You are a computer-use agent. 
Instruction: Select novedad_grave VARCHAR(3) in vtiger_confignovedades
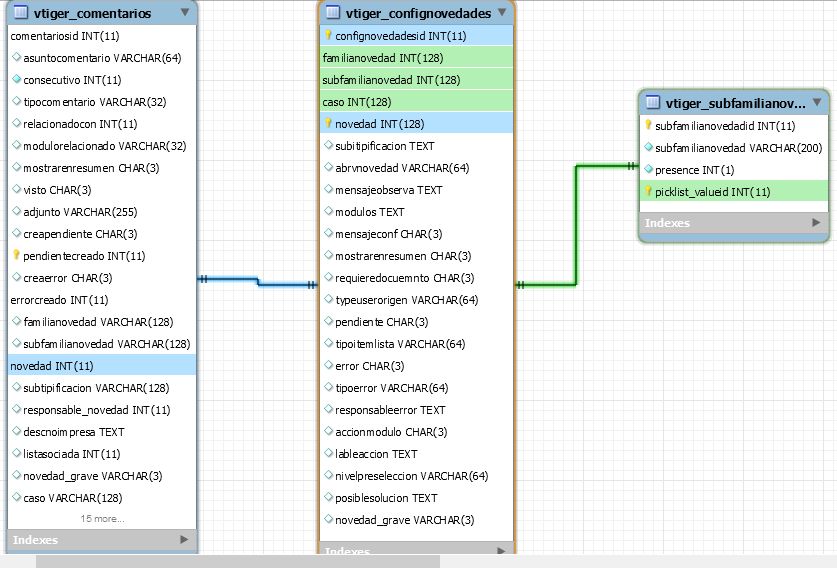[x=416, y=519]
